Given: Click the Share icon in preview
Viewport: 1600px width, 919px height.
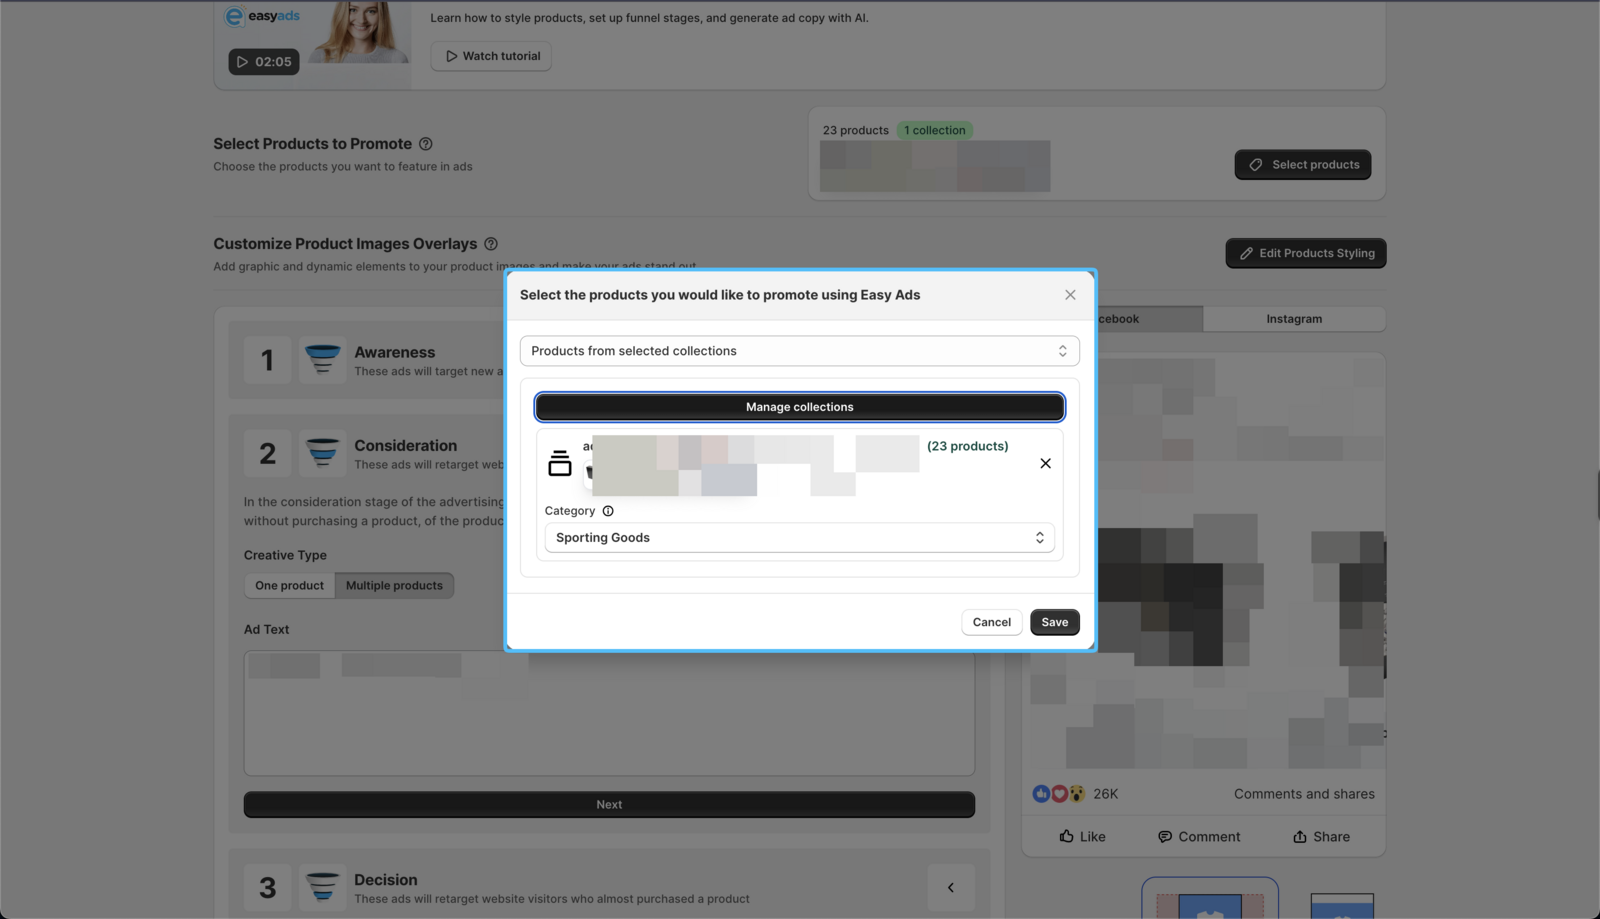Looking at the screenshot, I should coord(1299,837).
